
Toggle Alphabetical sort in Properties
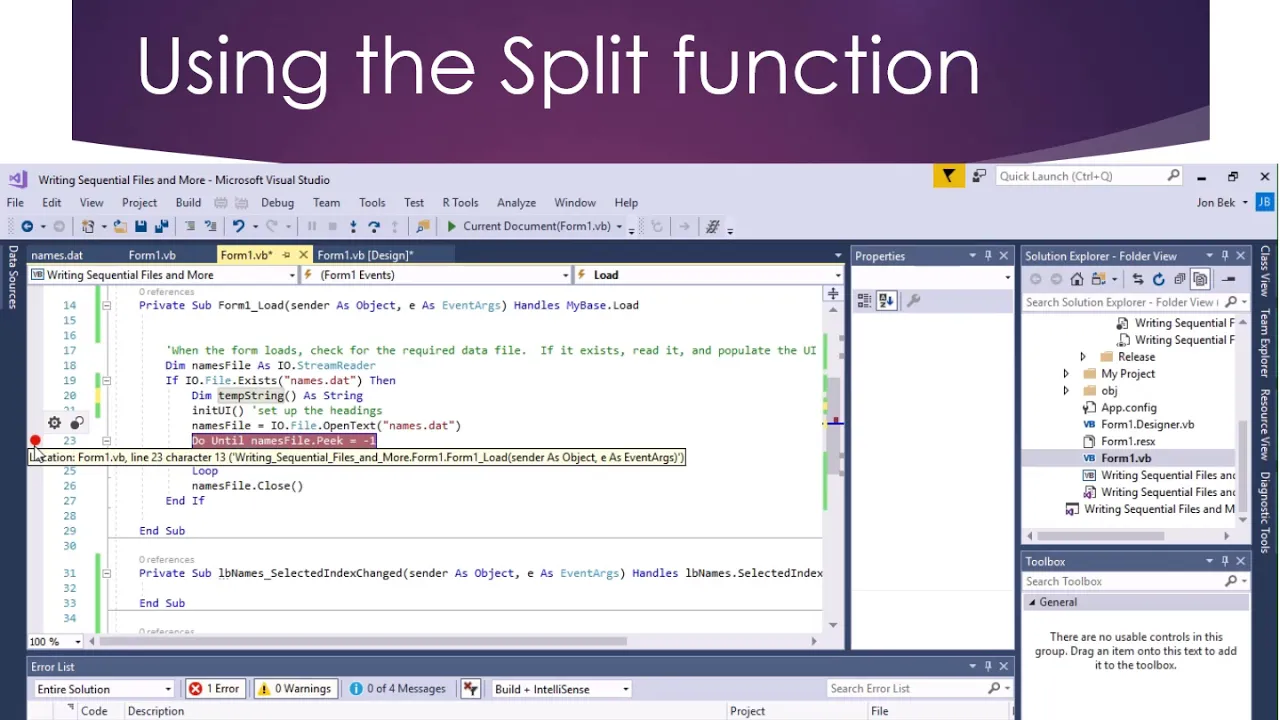point(886,300)
